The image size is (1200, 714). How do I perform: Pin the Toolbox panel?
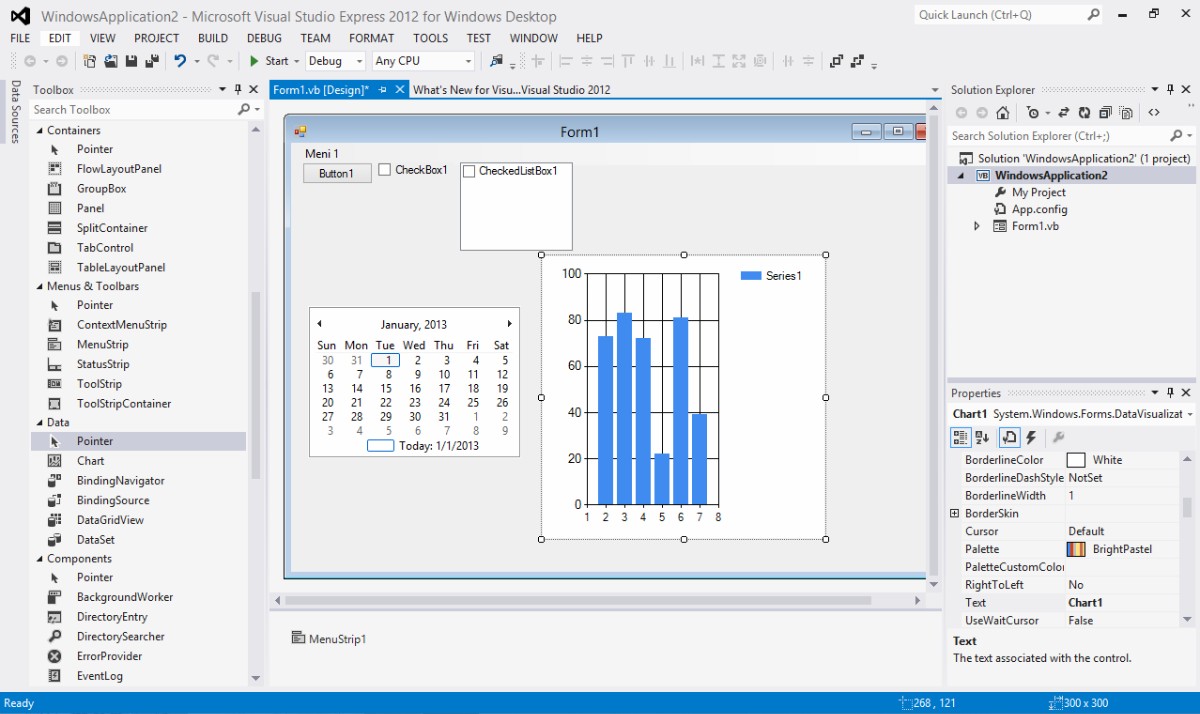pos(238,90)
